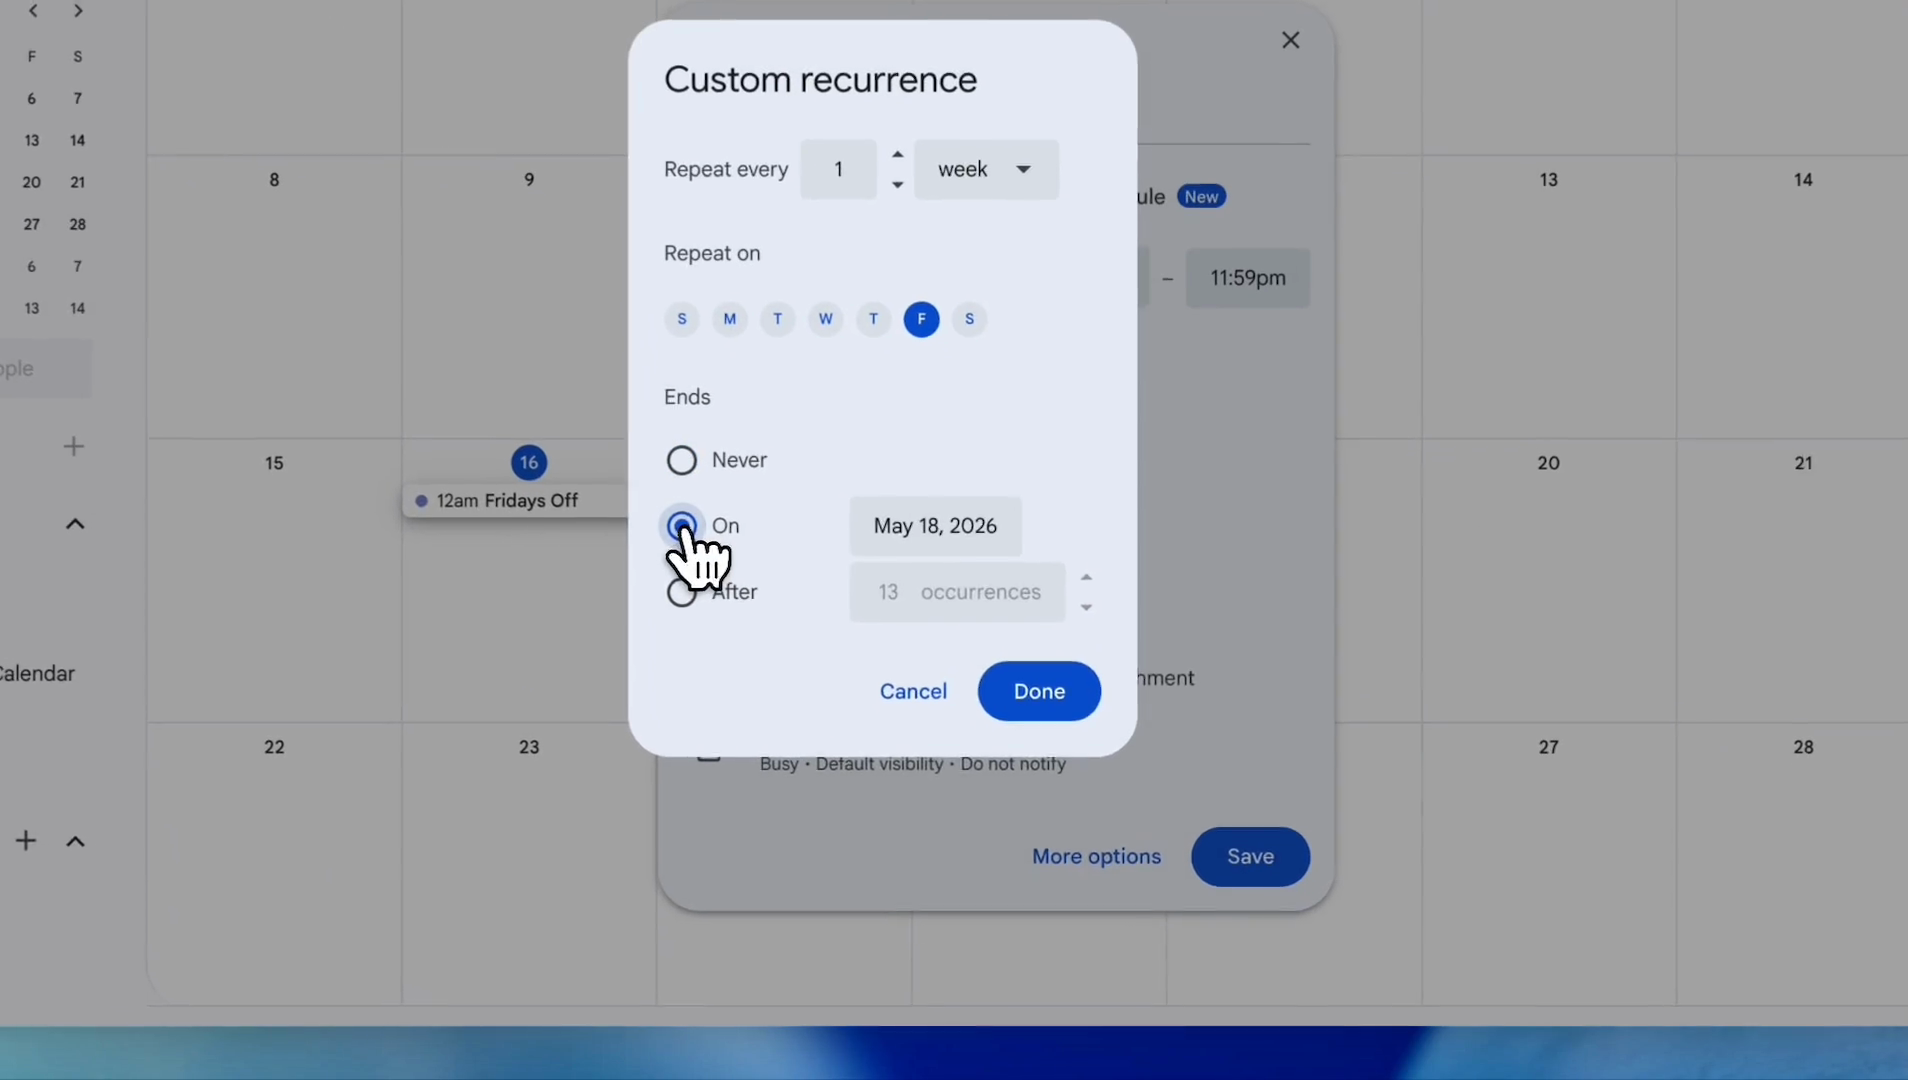Select the Never ends radio button

click(681, 460)
